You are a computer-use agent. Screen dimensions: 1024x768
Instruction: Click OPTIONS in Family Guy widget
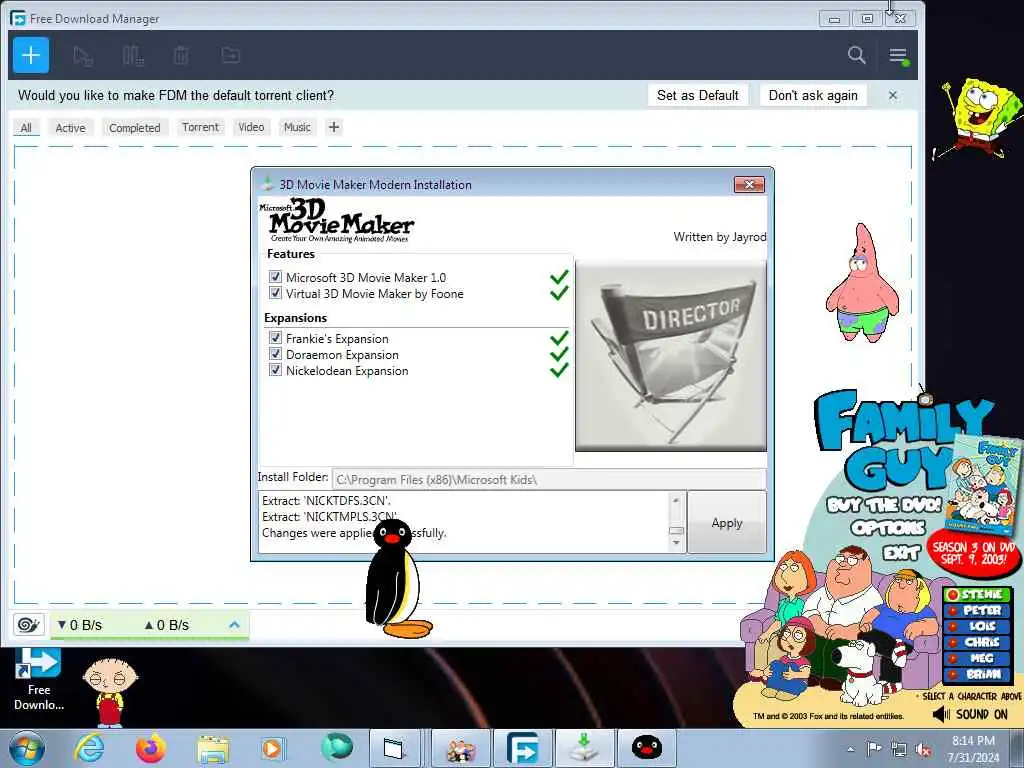pos(888,528)
